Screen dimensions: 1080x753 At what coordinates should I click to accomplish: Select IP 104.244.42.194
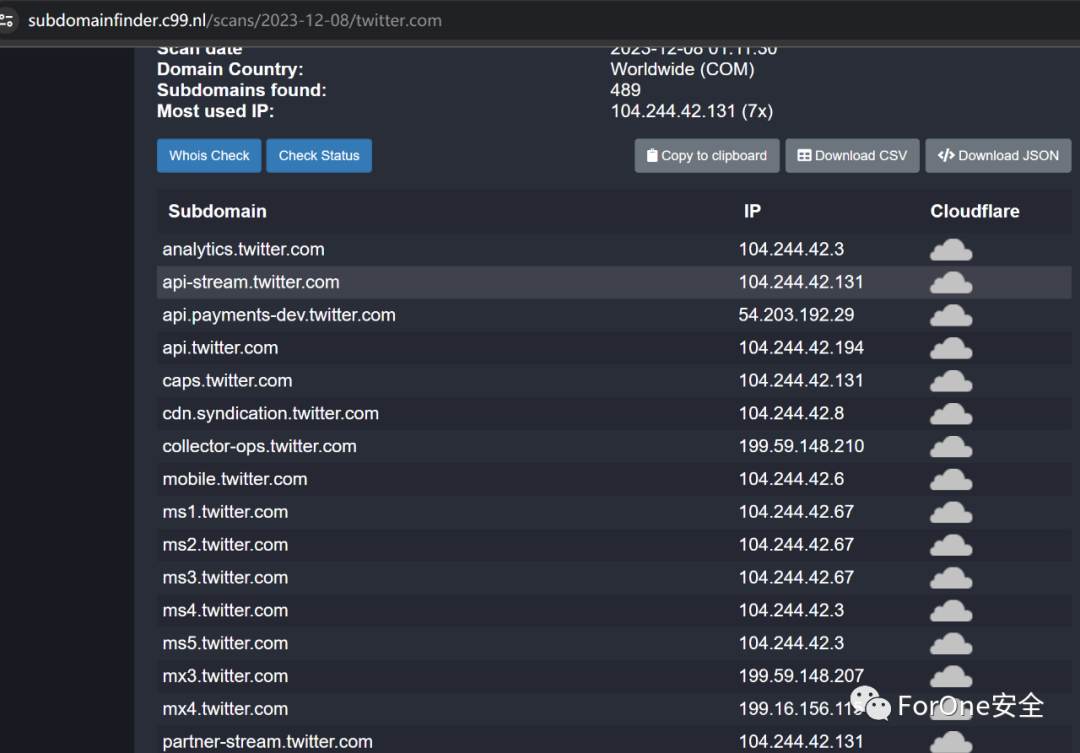click(801, 348)
